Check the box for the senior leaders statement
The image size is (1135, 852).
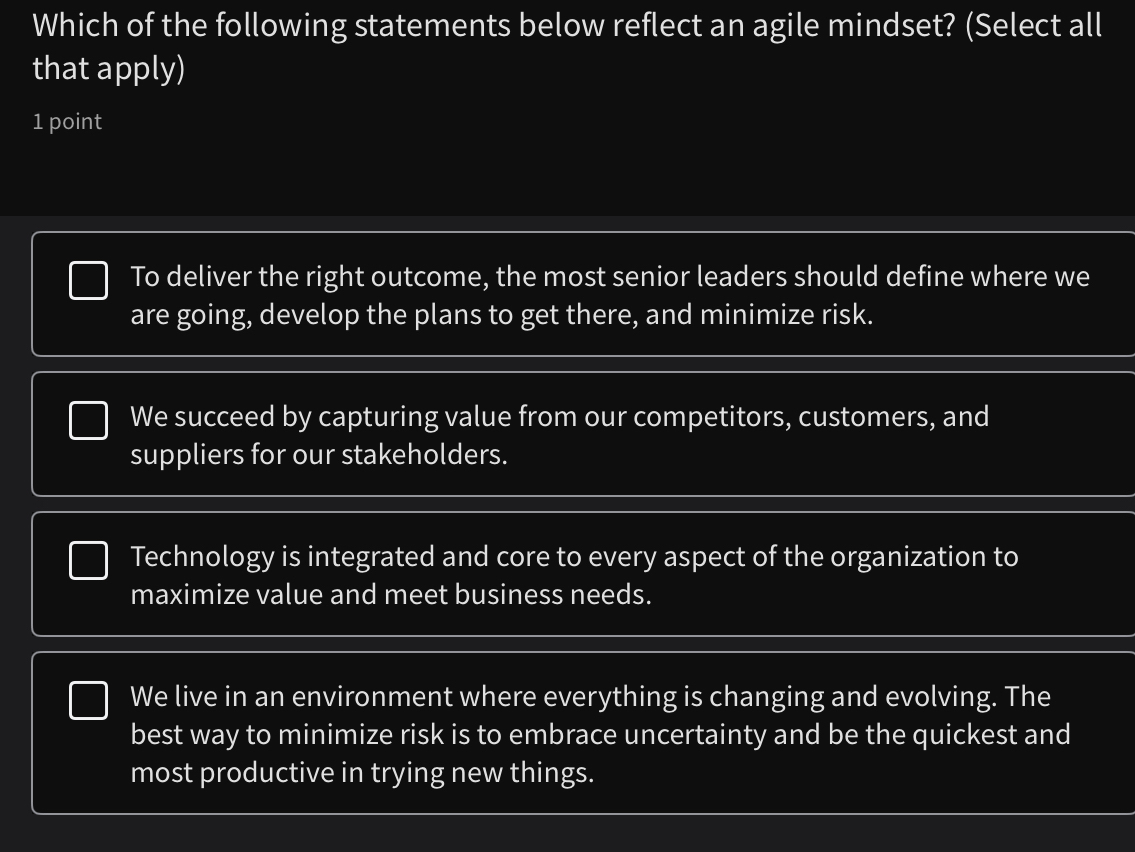point(88,281)
